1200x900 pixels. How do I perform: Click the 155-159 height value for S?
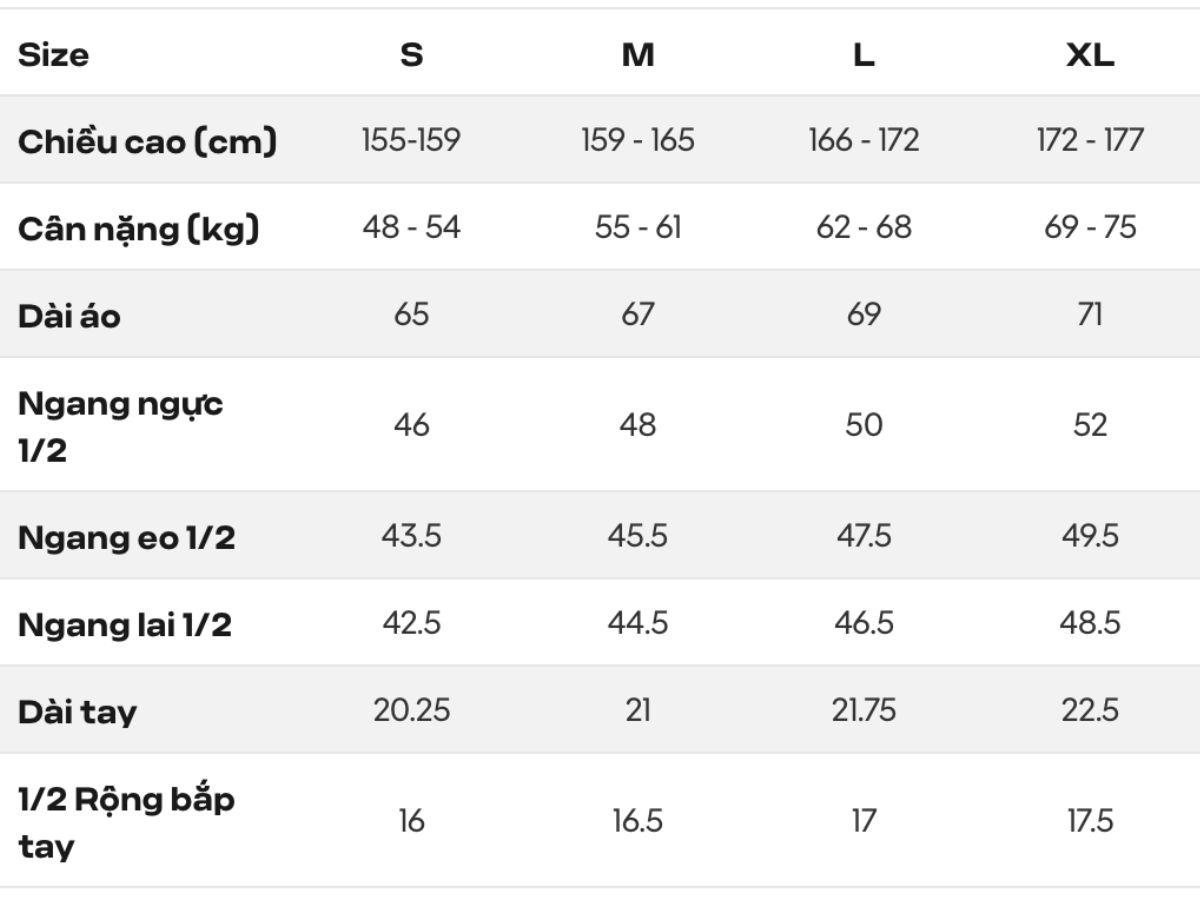point(411,140)
